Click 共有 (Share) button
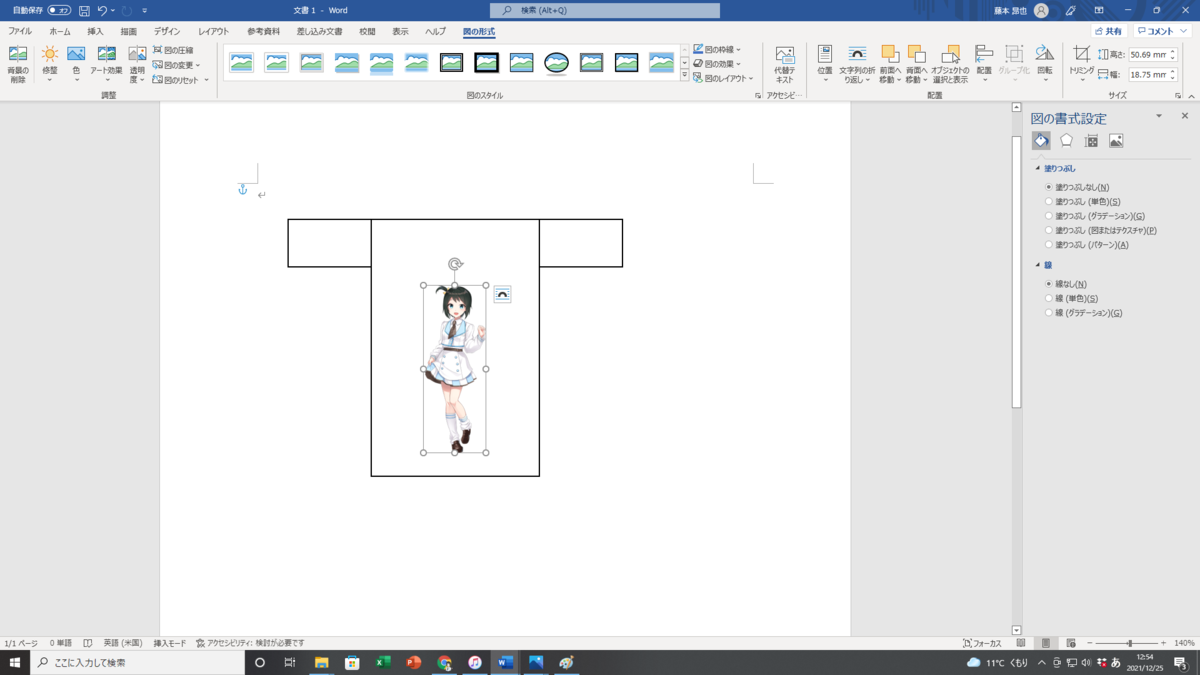 point(1108,31)
